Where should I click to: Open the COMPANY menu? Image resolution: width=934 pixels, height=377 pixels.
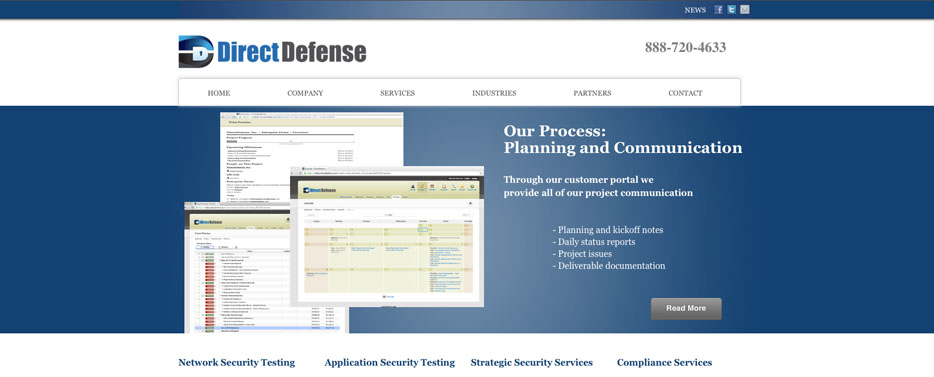305,93
